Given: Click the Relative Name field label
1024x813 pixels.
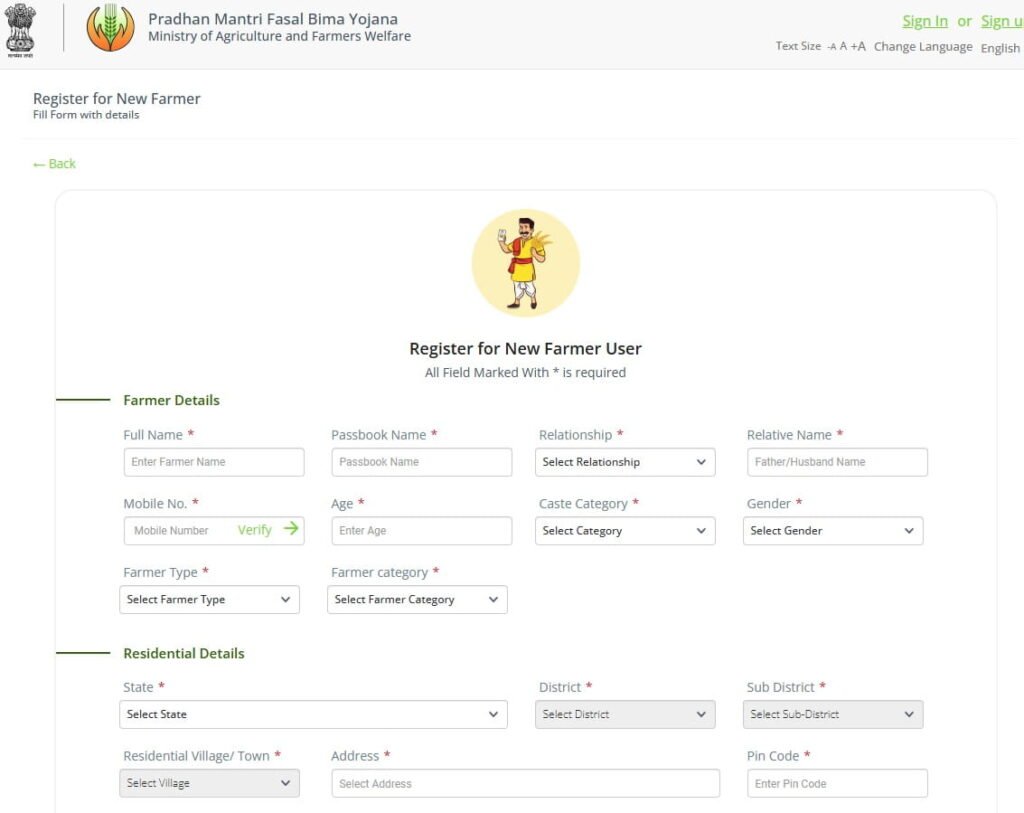Looking at the screenshot, I should click(x=789, y=434).
